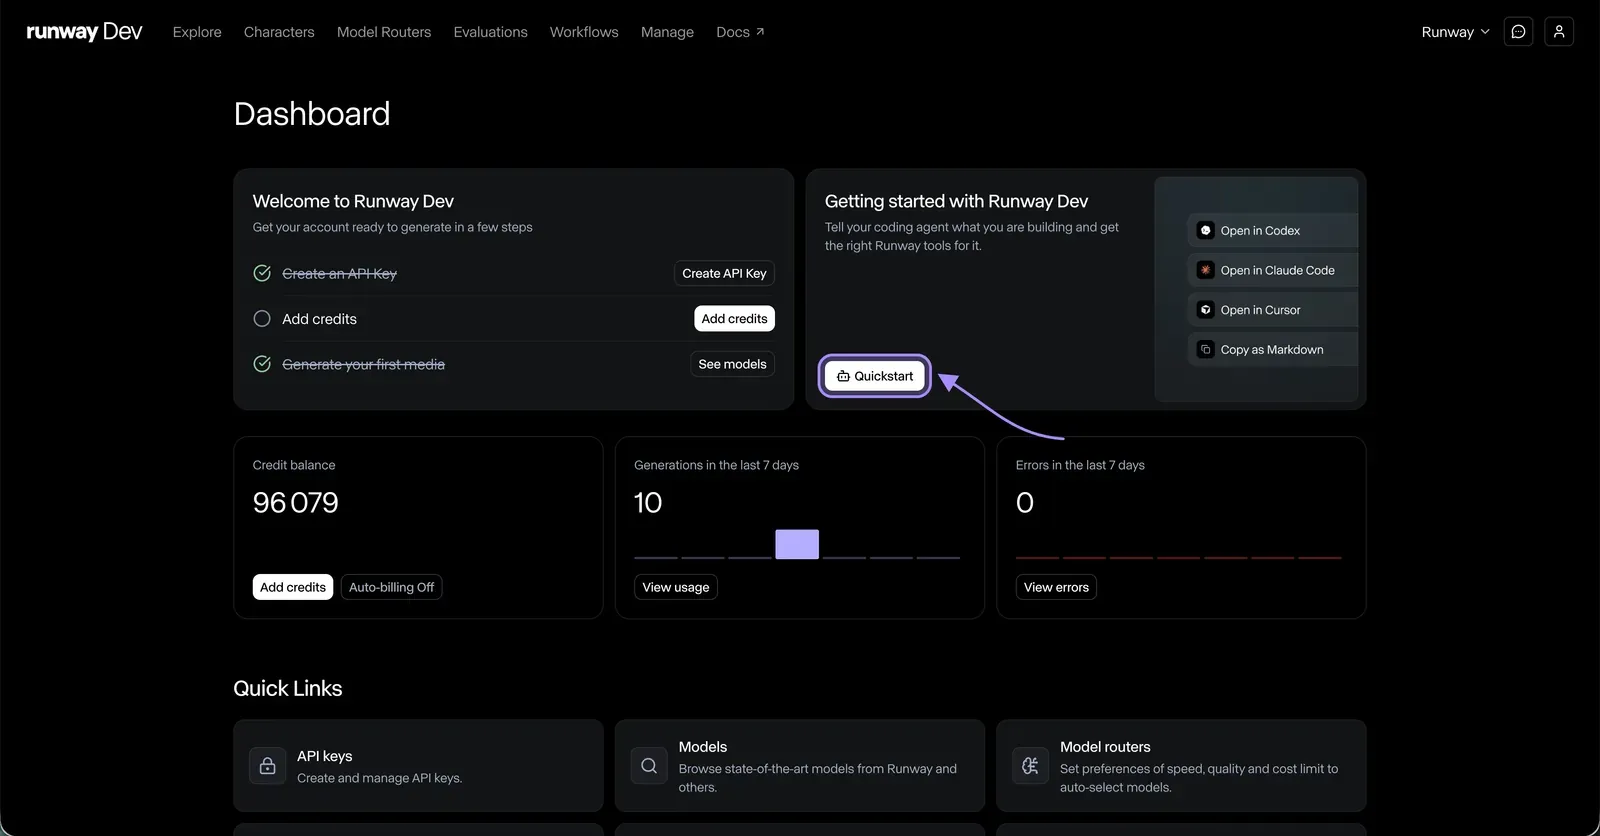Go to the Characters tab

coord(279,32)
